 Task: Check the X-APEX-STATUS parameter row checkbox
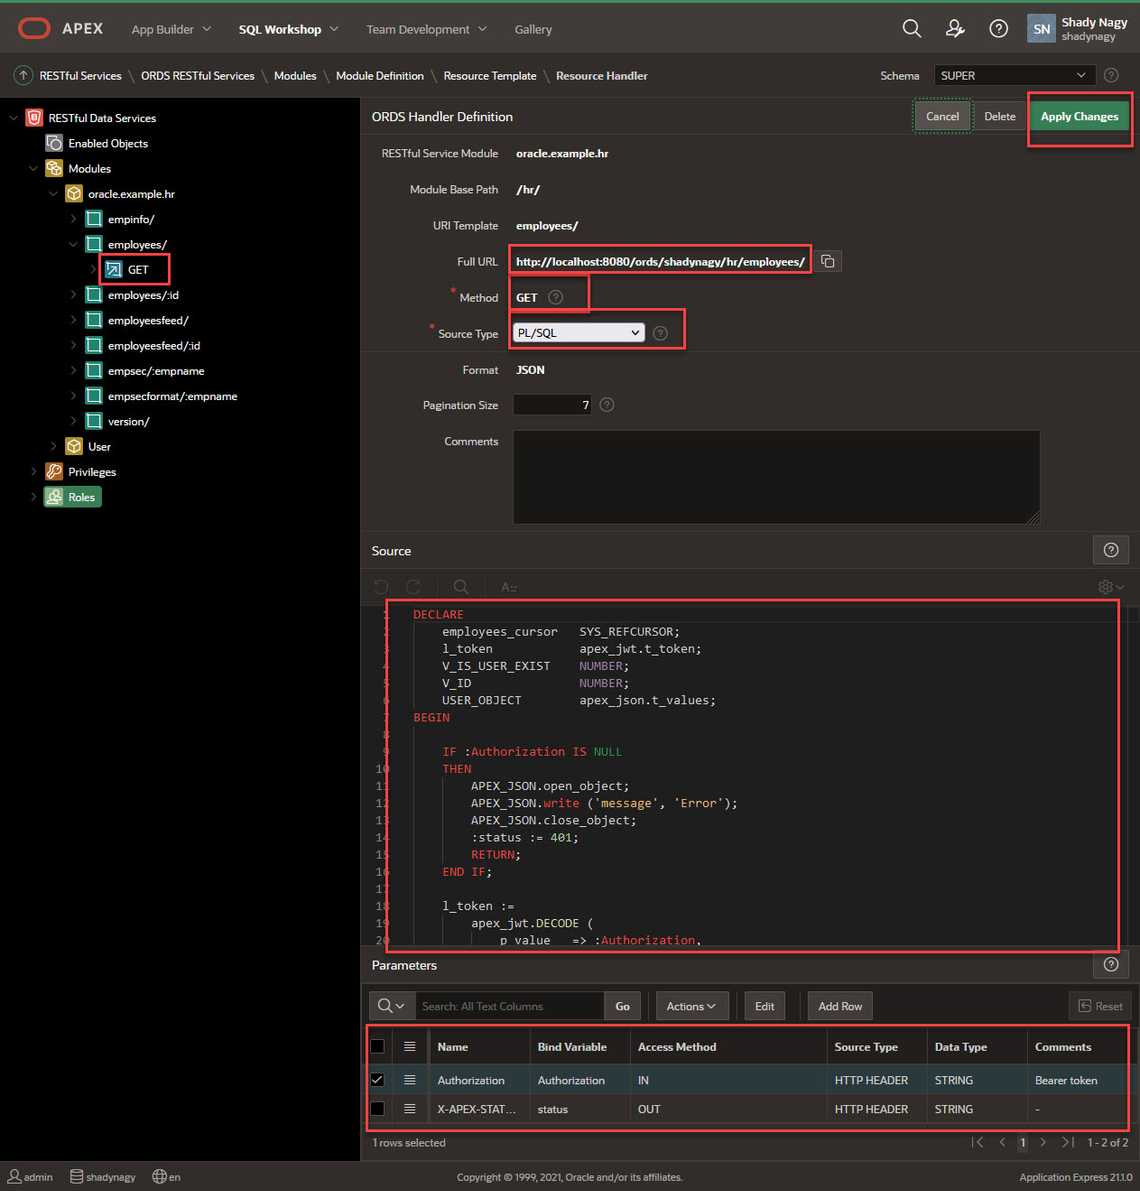[x=377, y=1109]
